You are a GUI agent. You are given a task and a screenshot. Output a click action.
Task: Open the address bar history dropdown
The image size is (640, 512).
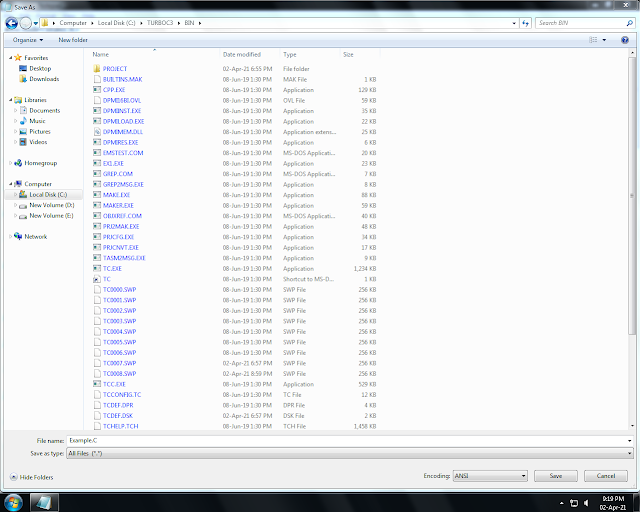514,23
